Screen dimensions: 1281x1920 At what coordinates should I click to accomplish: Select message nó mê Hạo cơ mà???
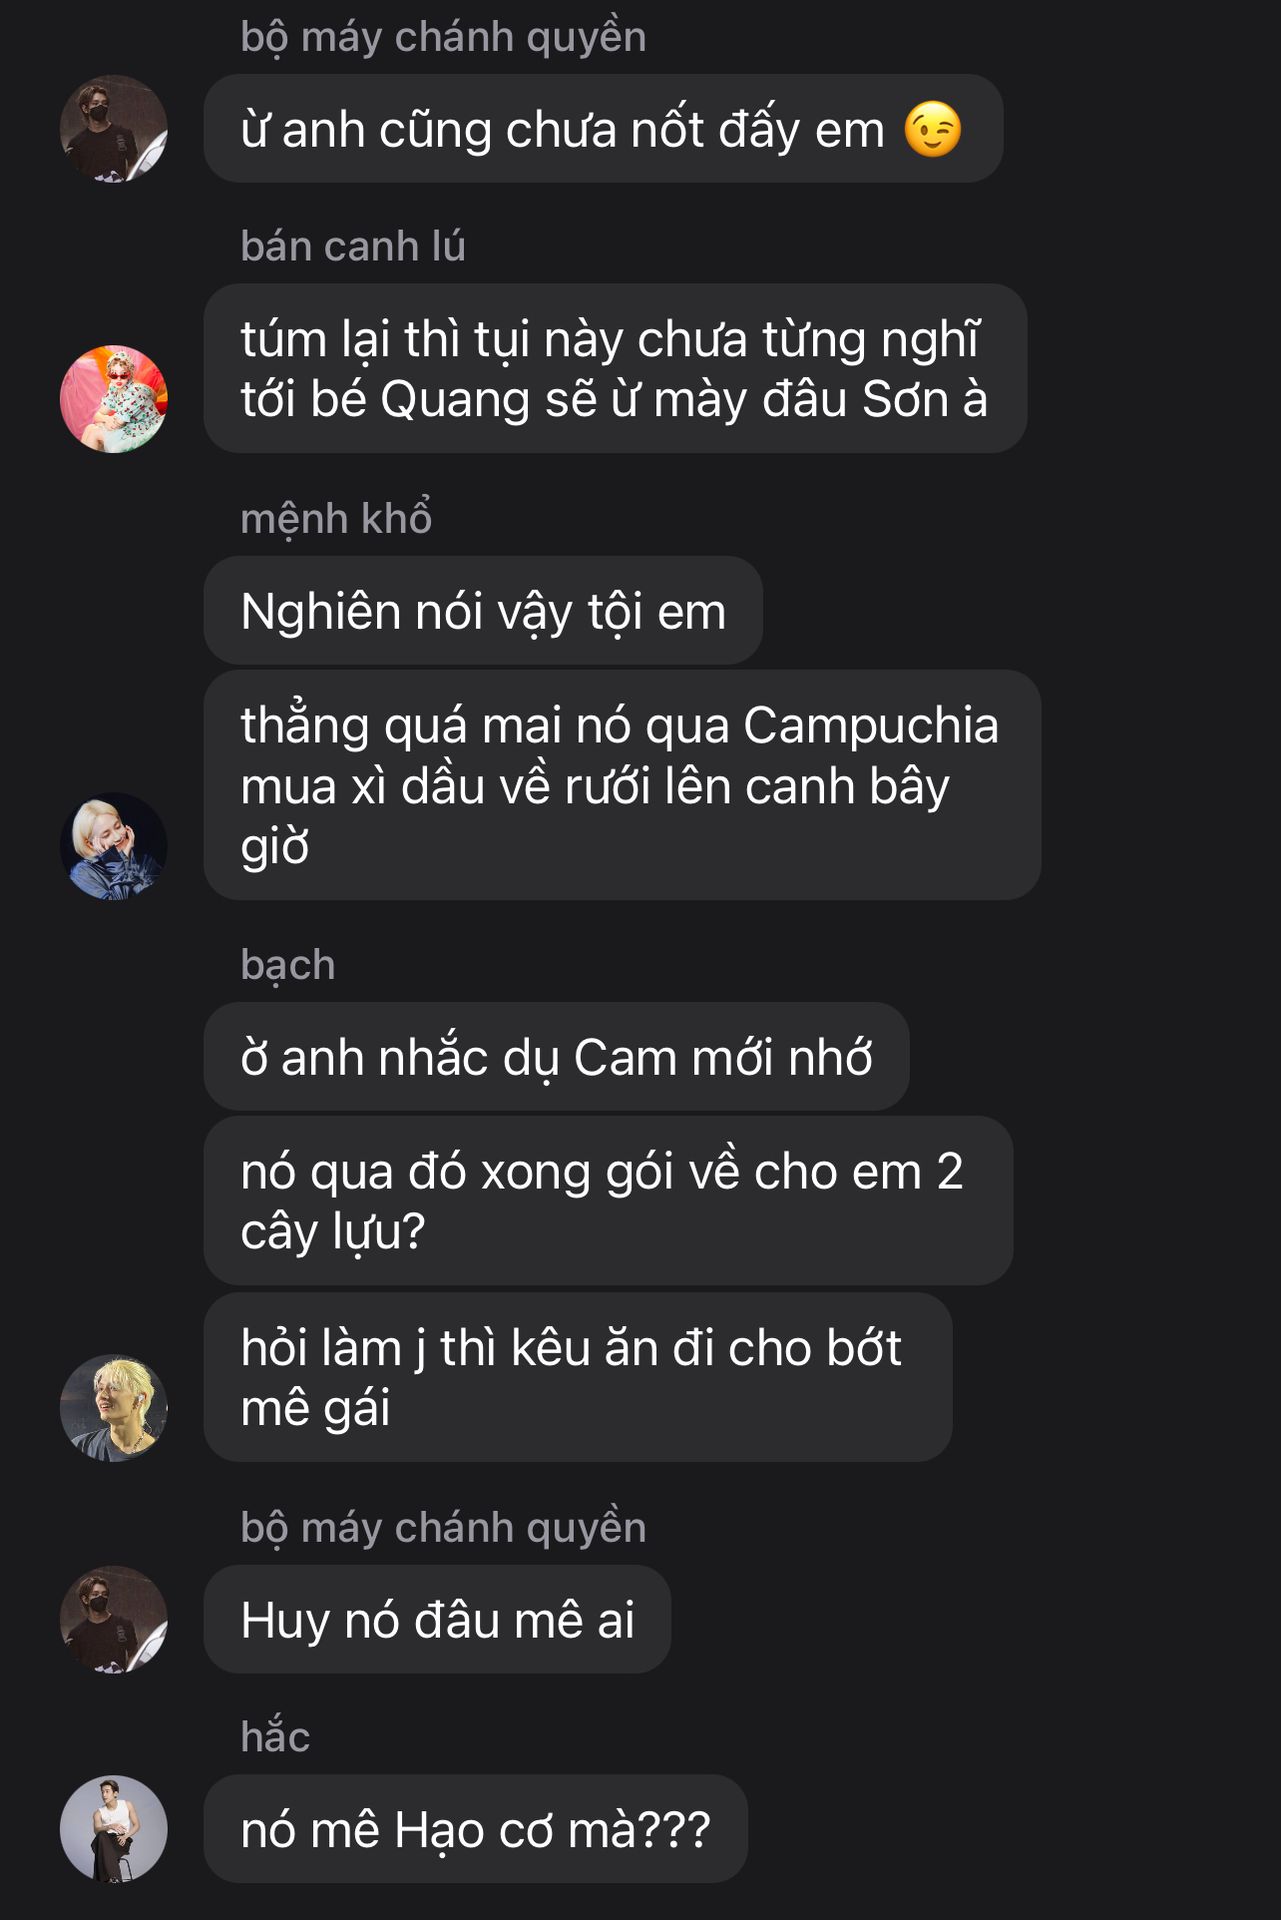(x=475, y=1829)
